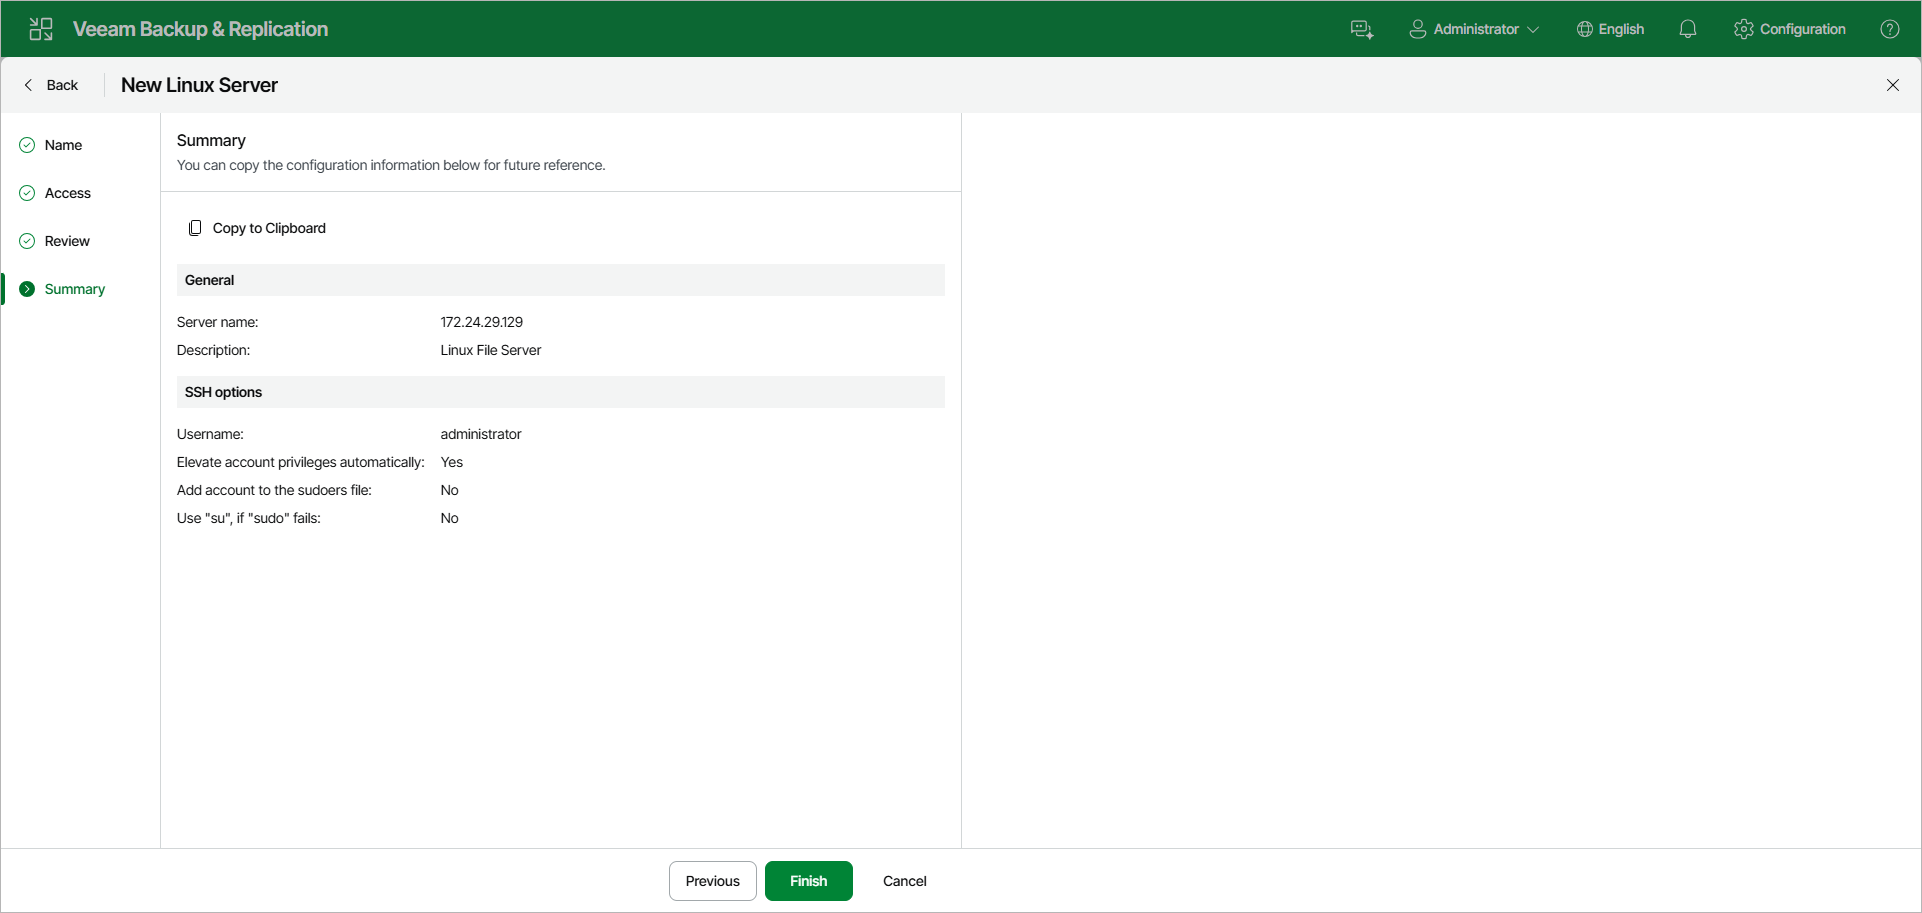Open the notifications bell
The image size is (1922, 913).
pos(1688,29)
